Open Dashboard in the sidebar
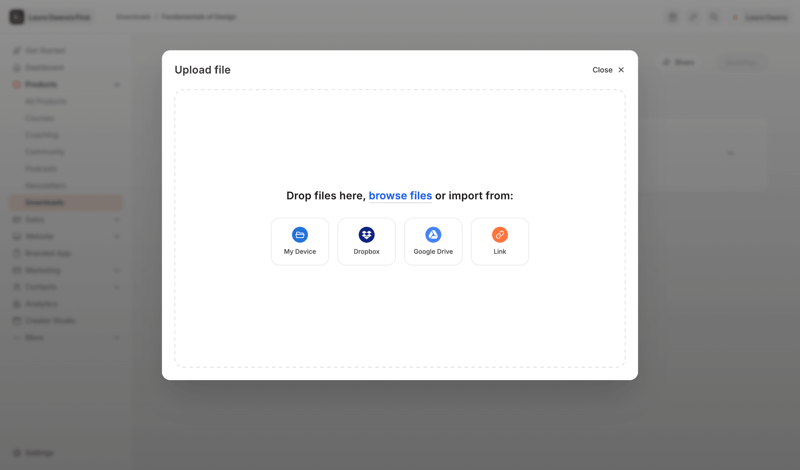The width and height of the screenshot is (800, 470). click(x=44, y=67)
